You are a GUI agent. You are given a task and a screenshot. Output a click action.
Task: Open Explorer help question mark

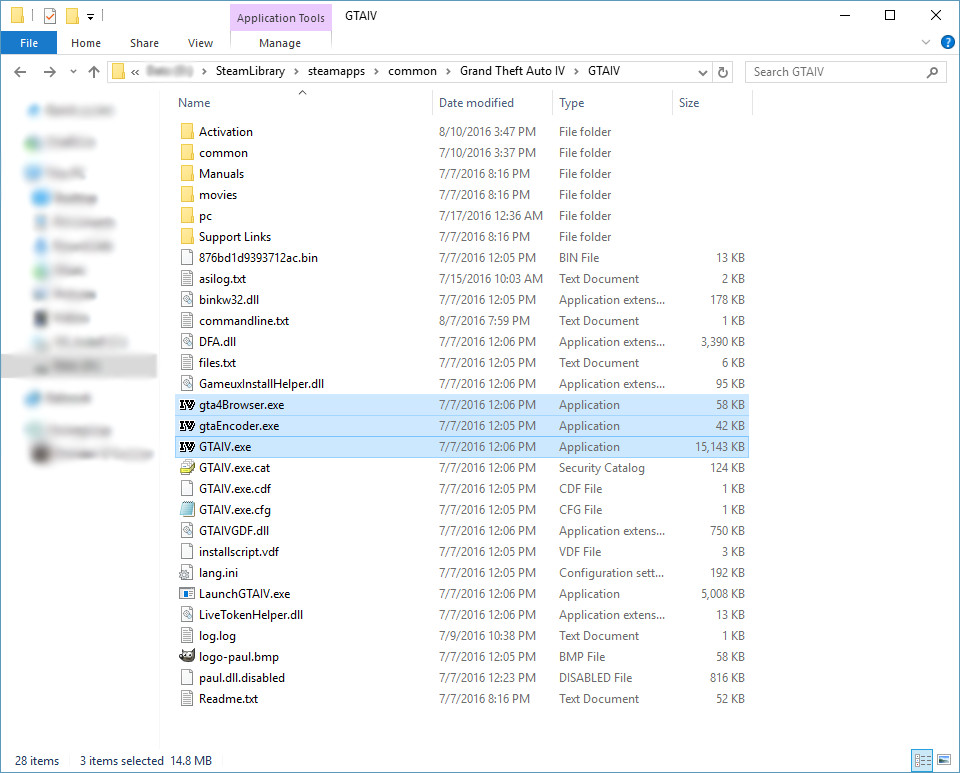click(947, 42)
